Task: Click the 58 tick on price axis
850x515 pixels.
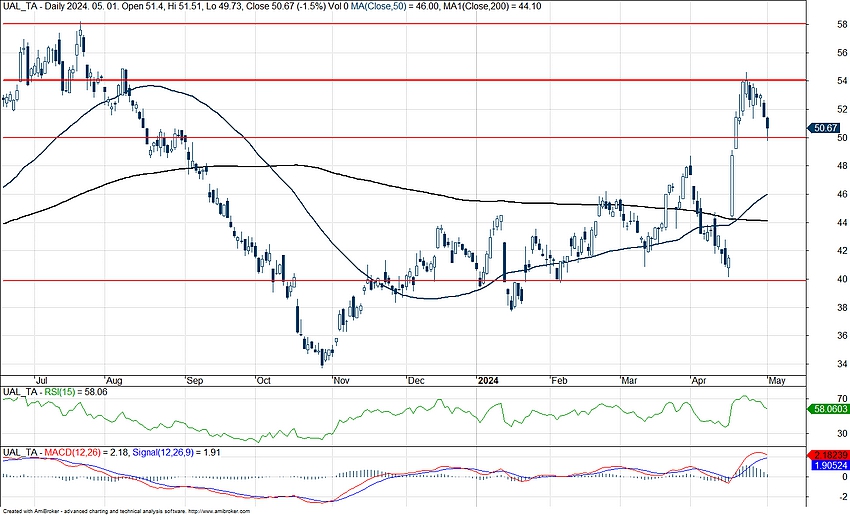Action: point(815,24)
